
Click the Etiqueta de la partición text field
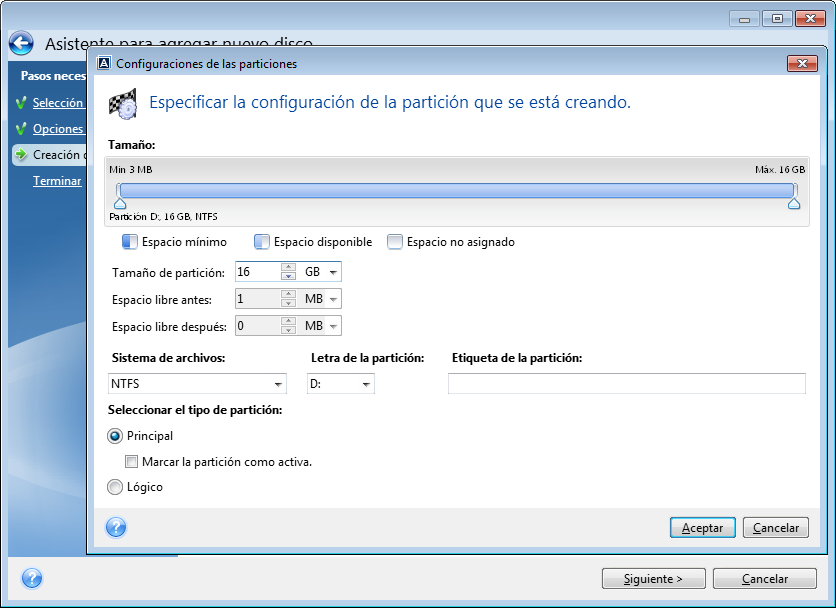[x=626, y=383]
